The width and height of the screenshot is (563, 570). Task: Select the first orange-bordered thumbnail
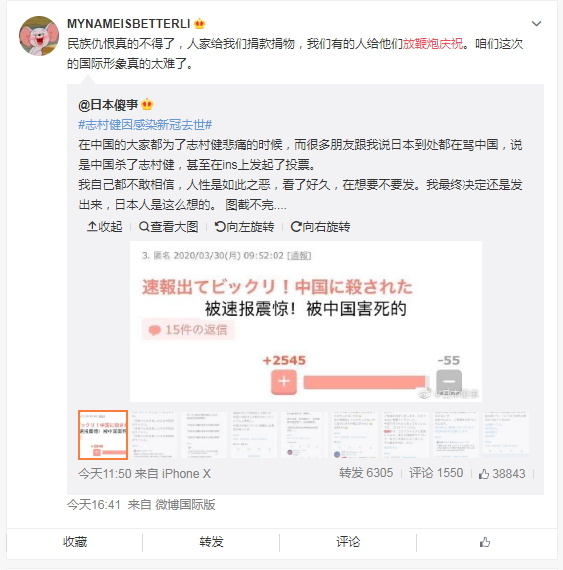tap(103, 435)
